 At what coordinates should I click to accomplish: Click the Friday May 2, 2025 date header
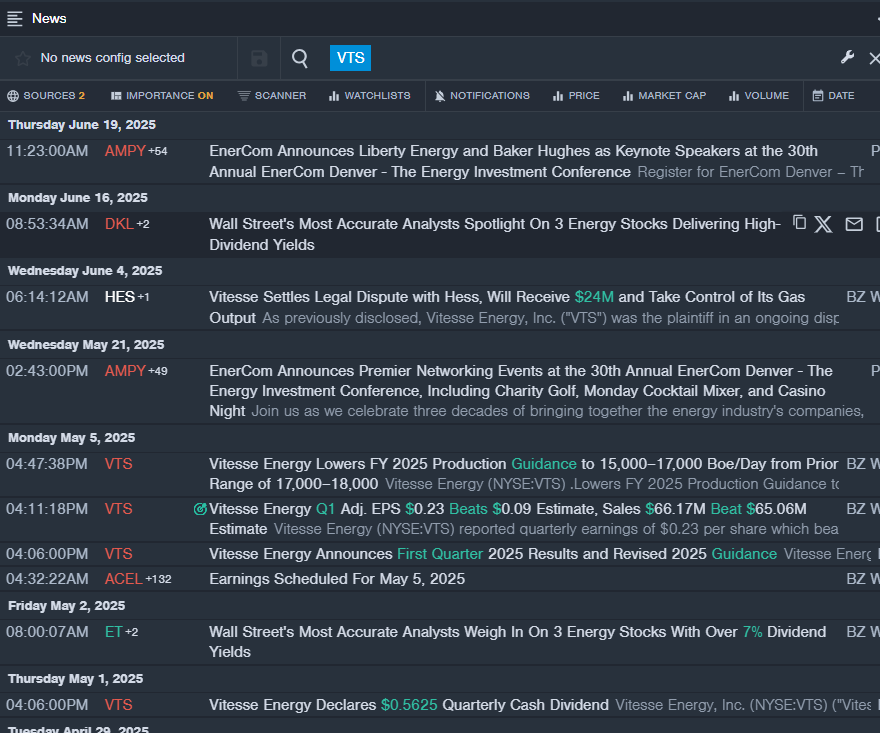[67, 606]
